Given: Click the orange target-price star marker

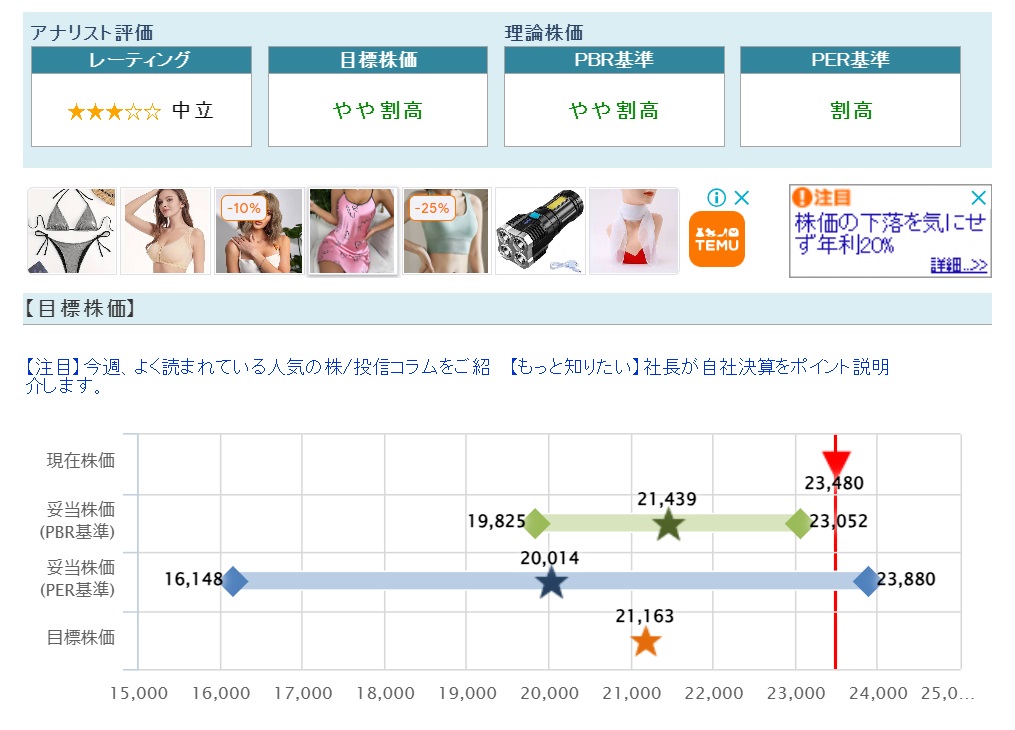Looking at the screenshot, I should click(645, 641).
